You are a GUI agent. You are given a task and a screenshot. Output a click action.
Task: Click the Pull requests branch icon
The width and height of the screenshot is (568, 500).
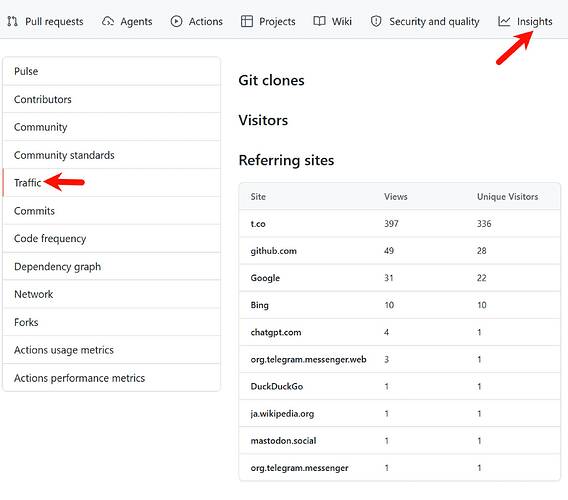[x=12, y=21]
